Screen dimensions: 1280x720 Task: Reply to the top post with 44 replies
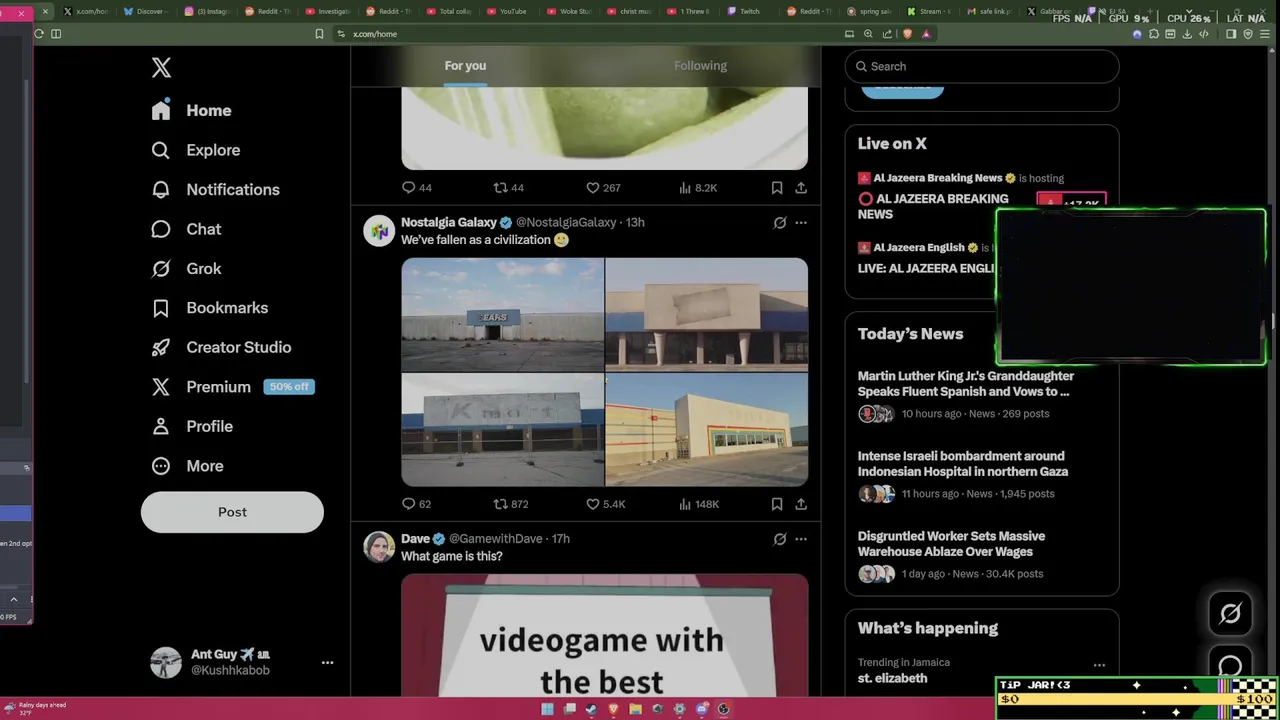point(416,188)
